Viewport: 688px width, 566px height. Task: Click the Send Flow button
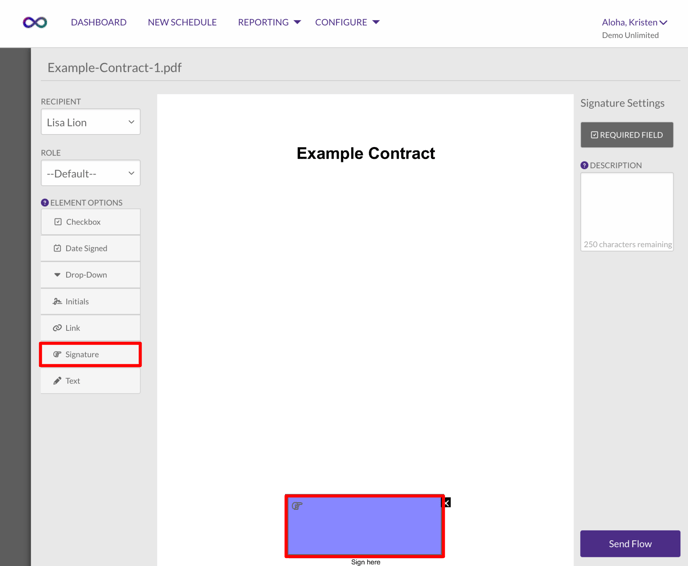click(x=630, y=543)
